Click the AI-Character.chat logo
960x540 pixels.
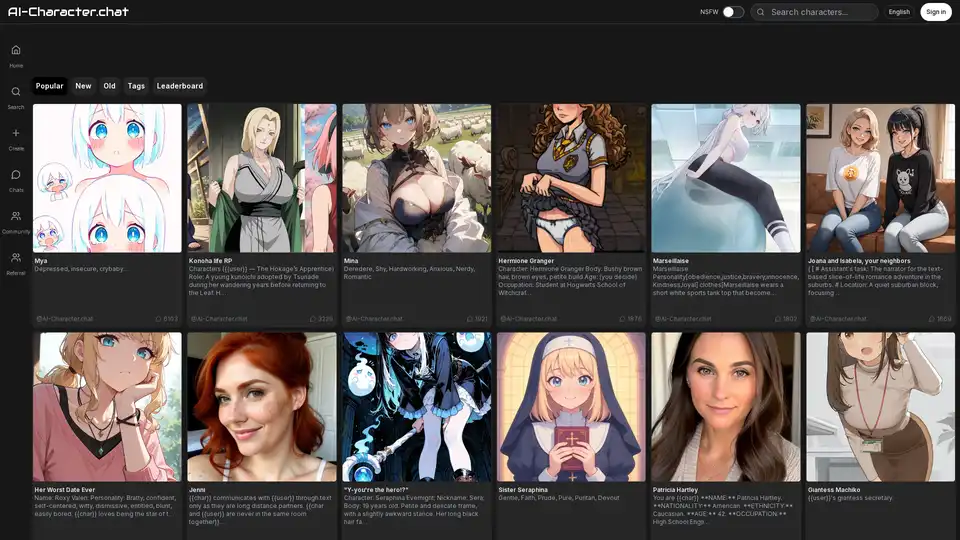click(x=68, y=12)
